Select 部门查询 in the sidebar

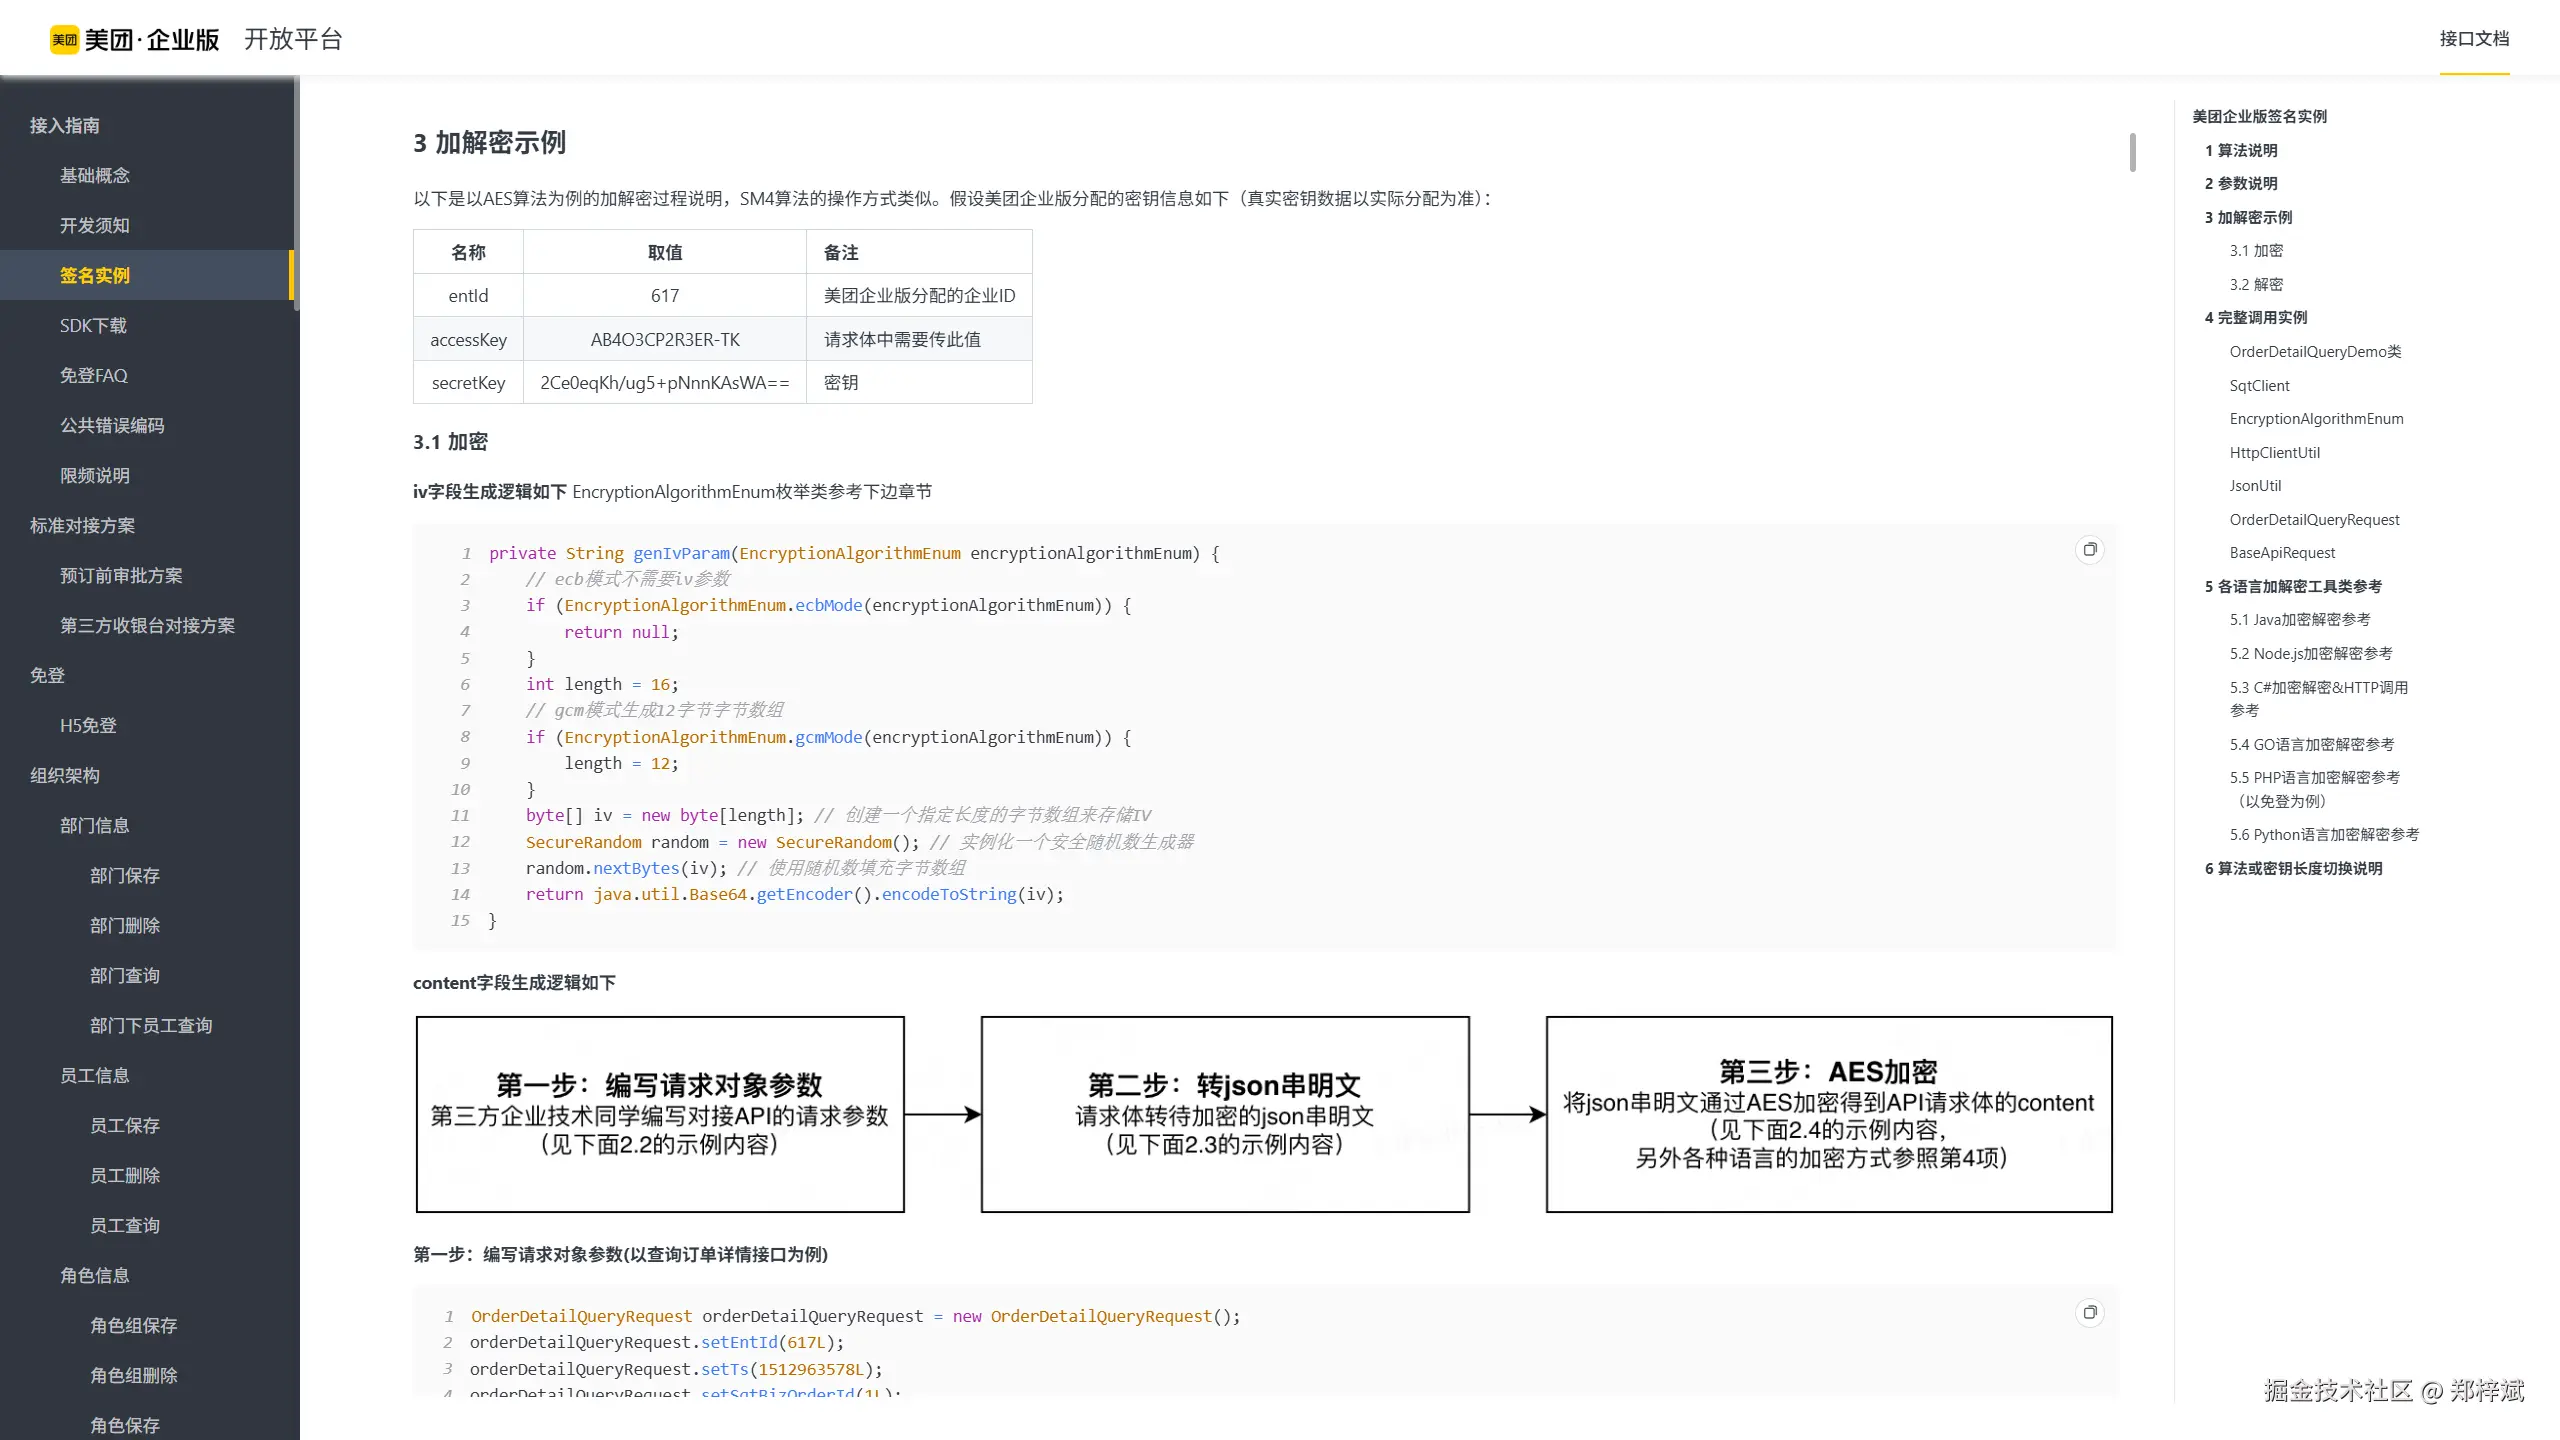coord(124,975)
